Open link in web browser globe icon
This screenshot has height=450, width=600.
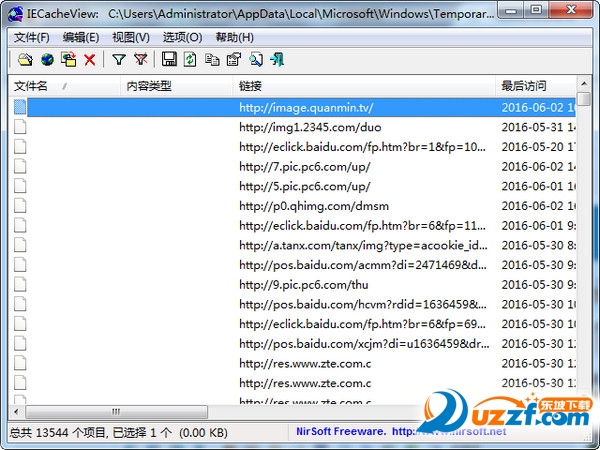47,60
